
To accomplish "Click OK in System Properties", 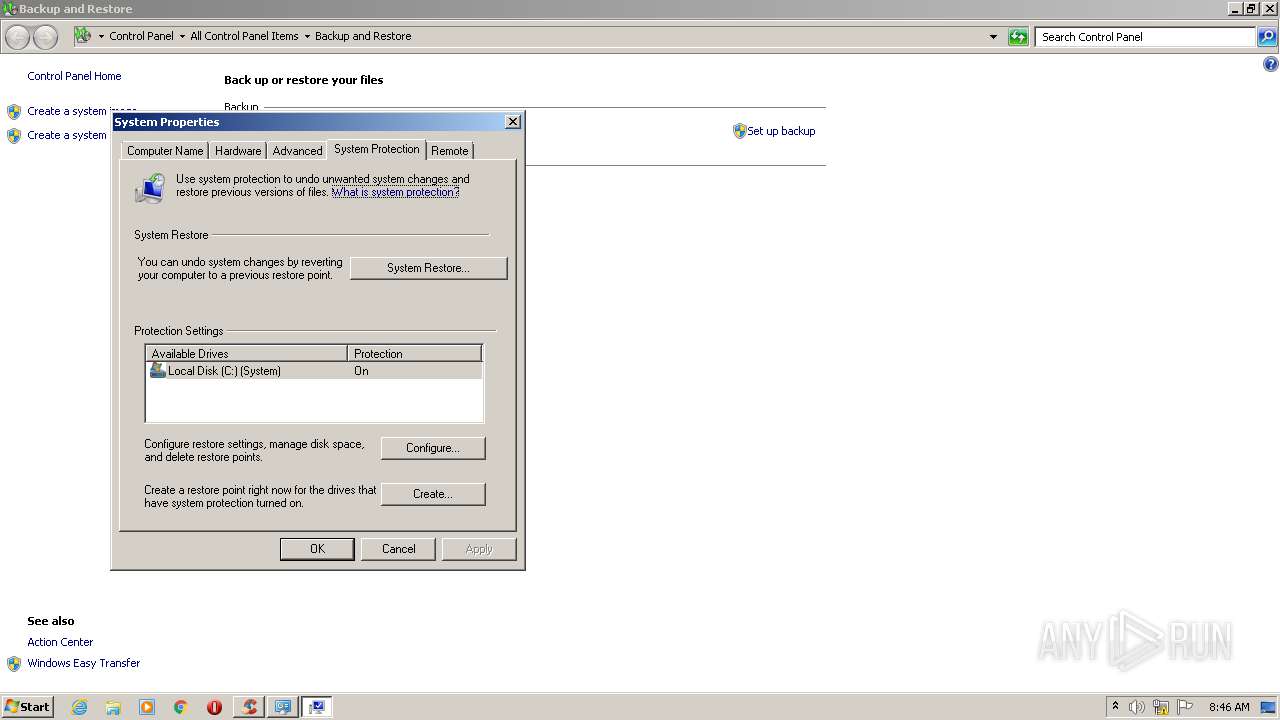I will (317, 549).
